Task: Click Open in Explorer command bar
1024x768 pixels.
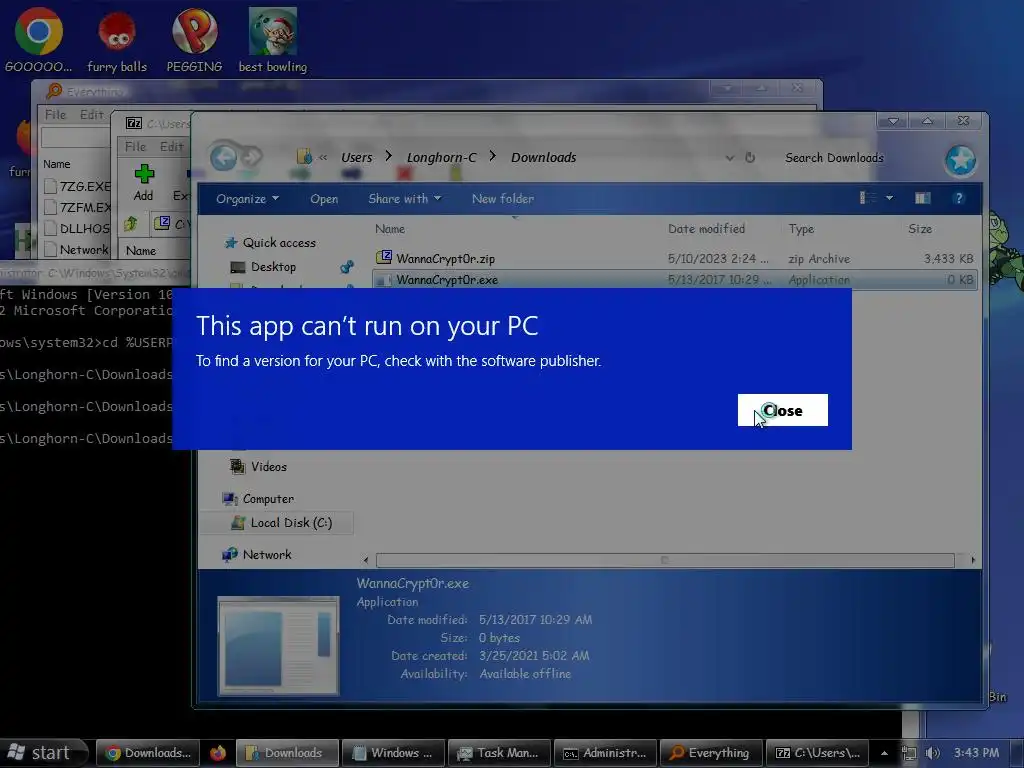Action: pyautogui.click(x=324, y=199)
